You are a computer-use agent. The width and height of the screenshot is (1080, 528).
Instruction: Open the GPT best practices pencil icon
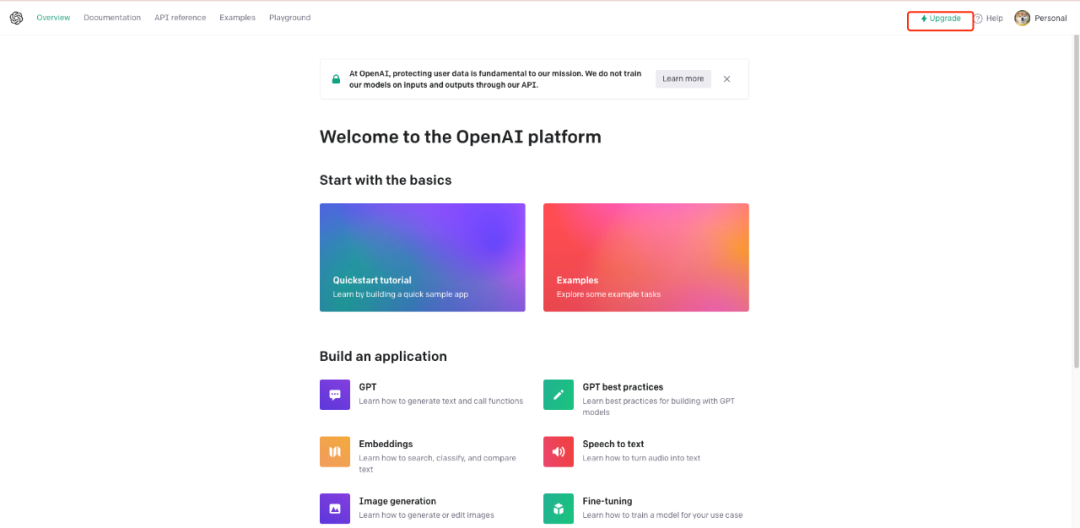(558, 394)
